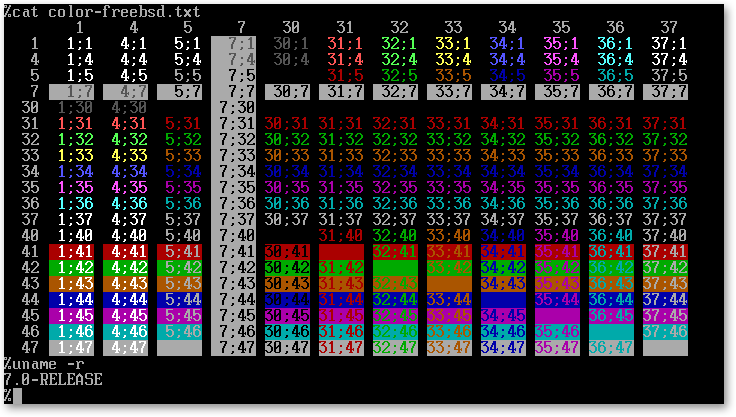Screen dimensions: 736x417
Task: Click the cyan "30;36" text
Action: [287, 204]
